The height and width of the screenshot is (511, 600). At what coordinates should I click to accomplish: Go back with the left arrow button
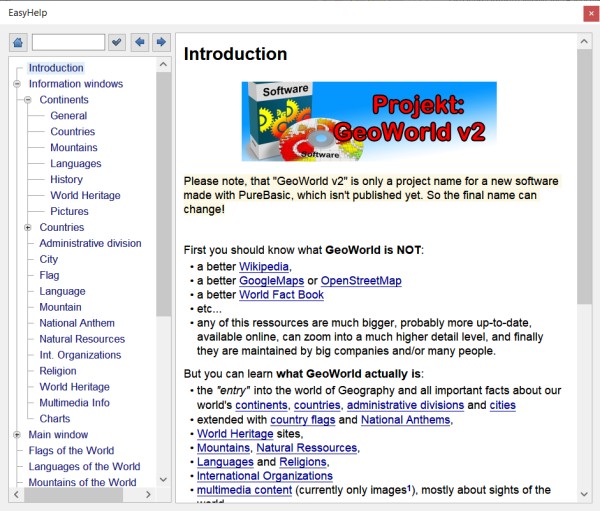tap(140, 42)
